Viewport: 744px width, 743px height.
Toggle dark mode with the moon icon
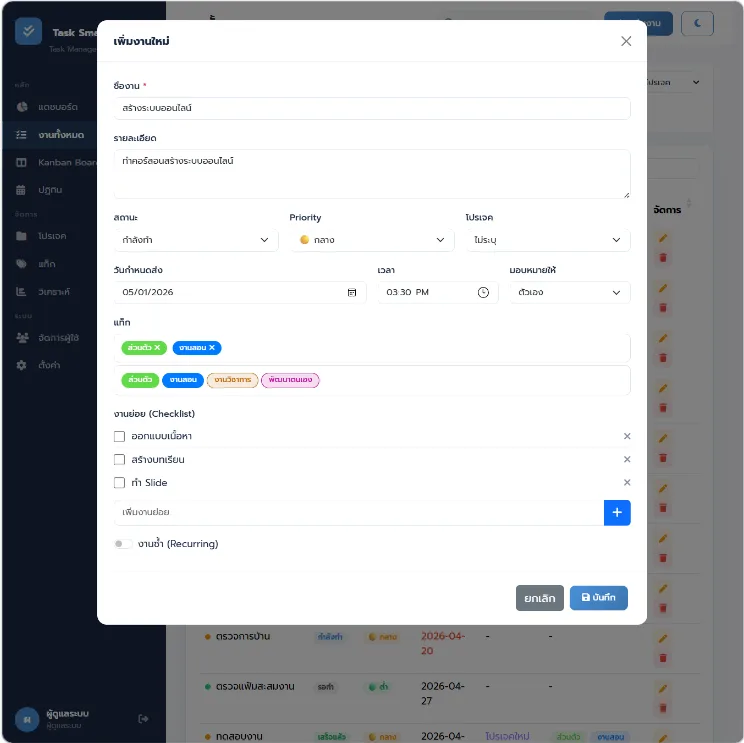[x=697, y=23]
